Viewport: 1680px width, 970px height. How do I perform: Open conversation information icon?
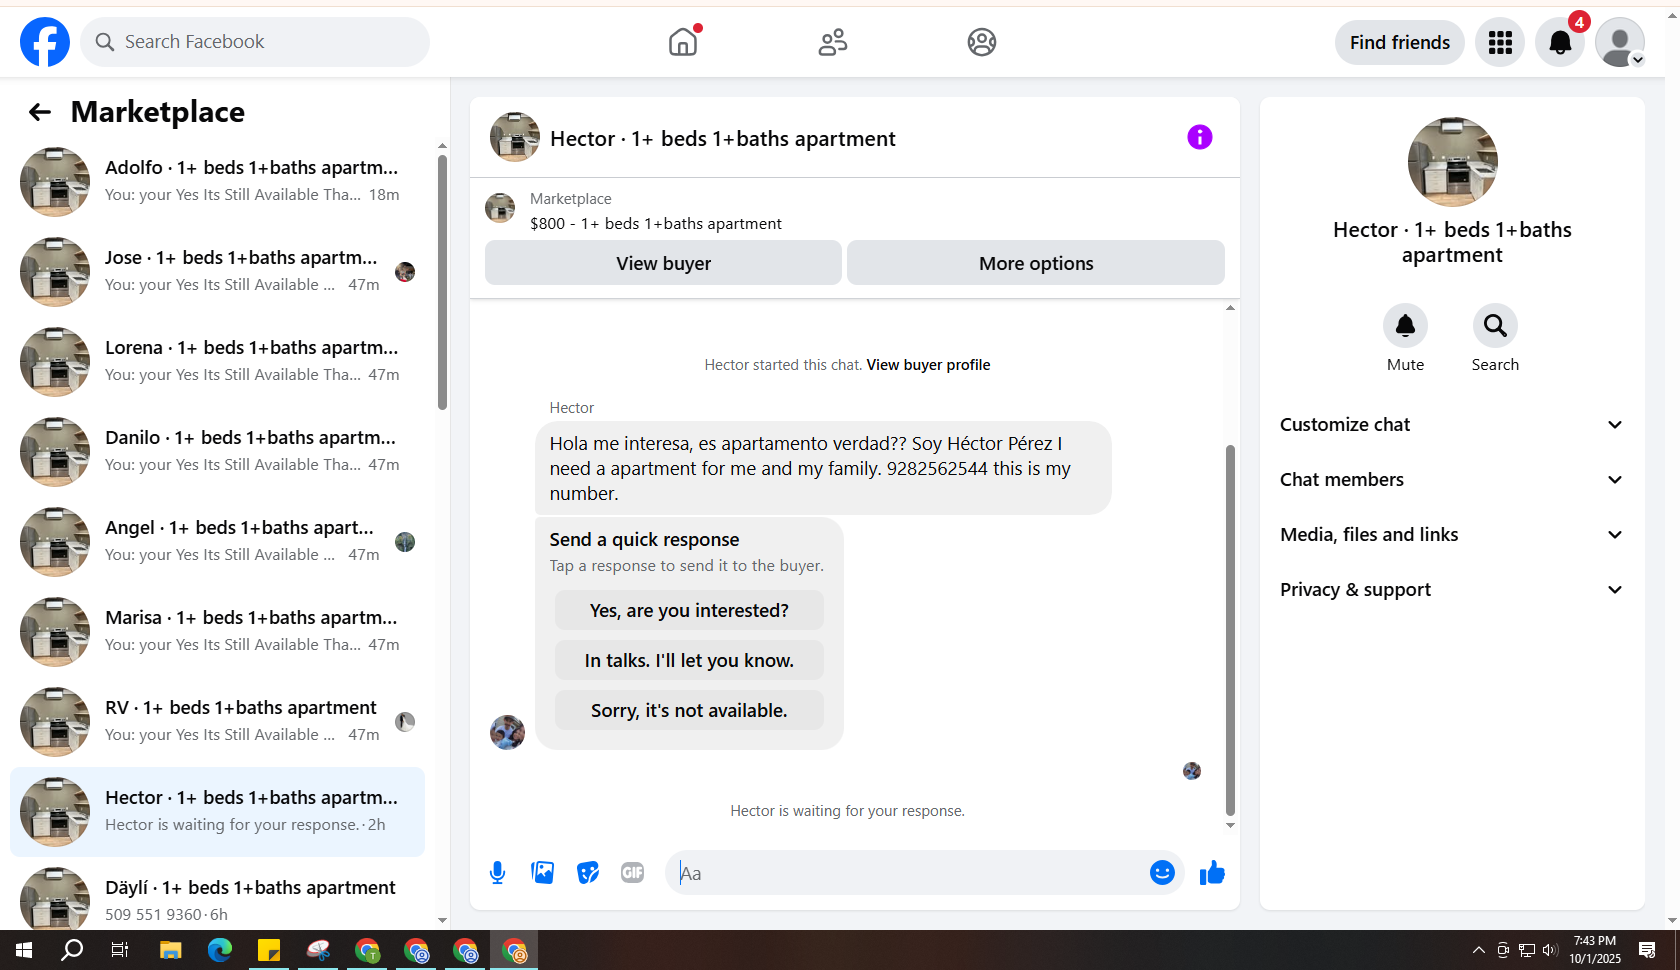[x=1200, y=137]
